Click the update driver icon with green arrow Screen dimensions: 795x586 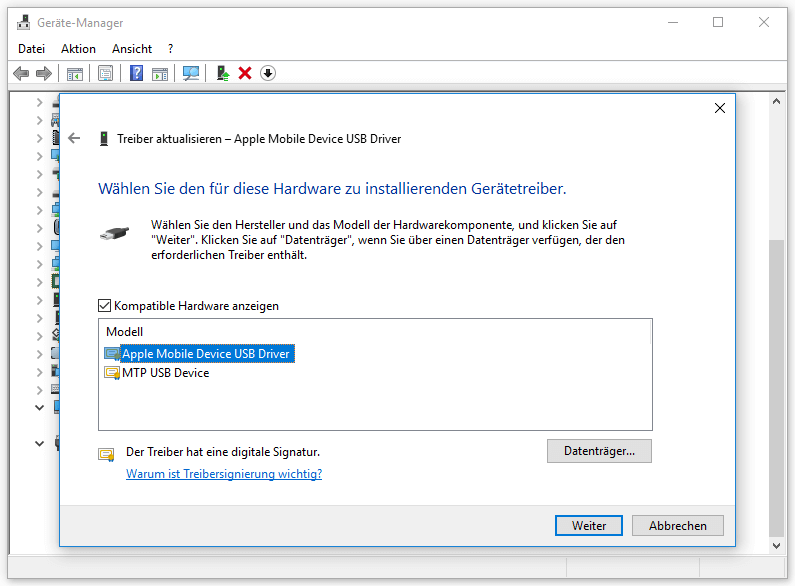tap(223, 74)
